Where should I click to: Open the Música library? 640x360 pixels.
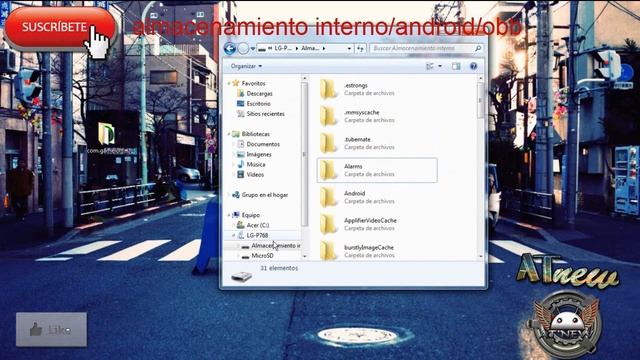tap(256, 164)
